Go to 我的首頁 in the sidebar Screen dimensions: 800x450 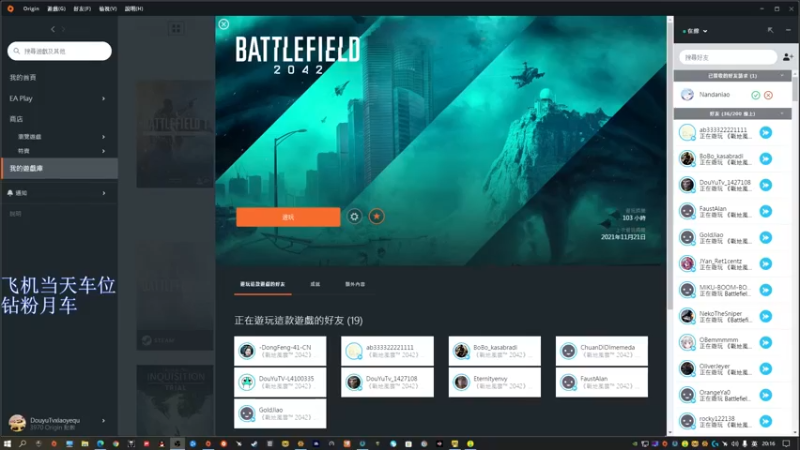(x=23, y=78)
